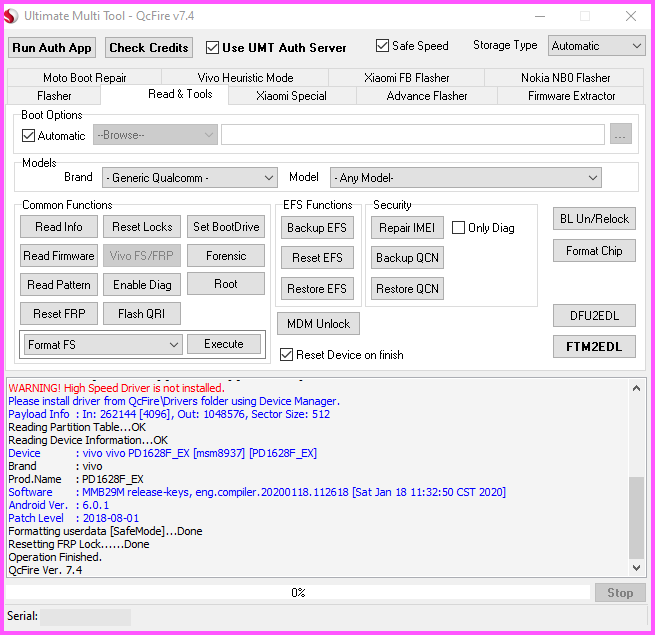Click the Execute button
The width and height of the screenshot is (655, 635).
[x=224, y=344]
